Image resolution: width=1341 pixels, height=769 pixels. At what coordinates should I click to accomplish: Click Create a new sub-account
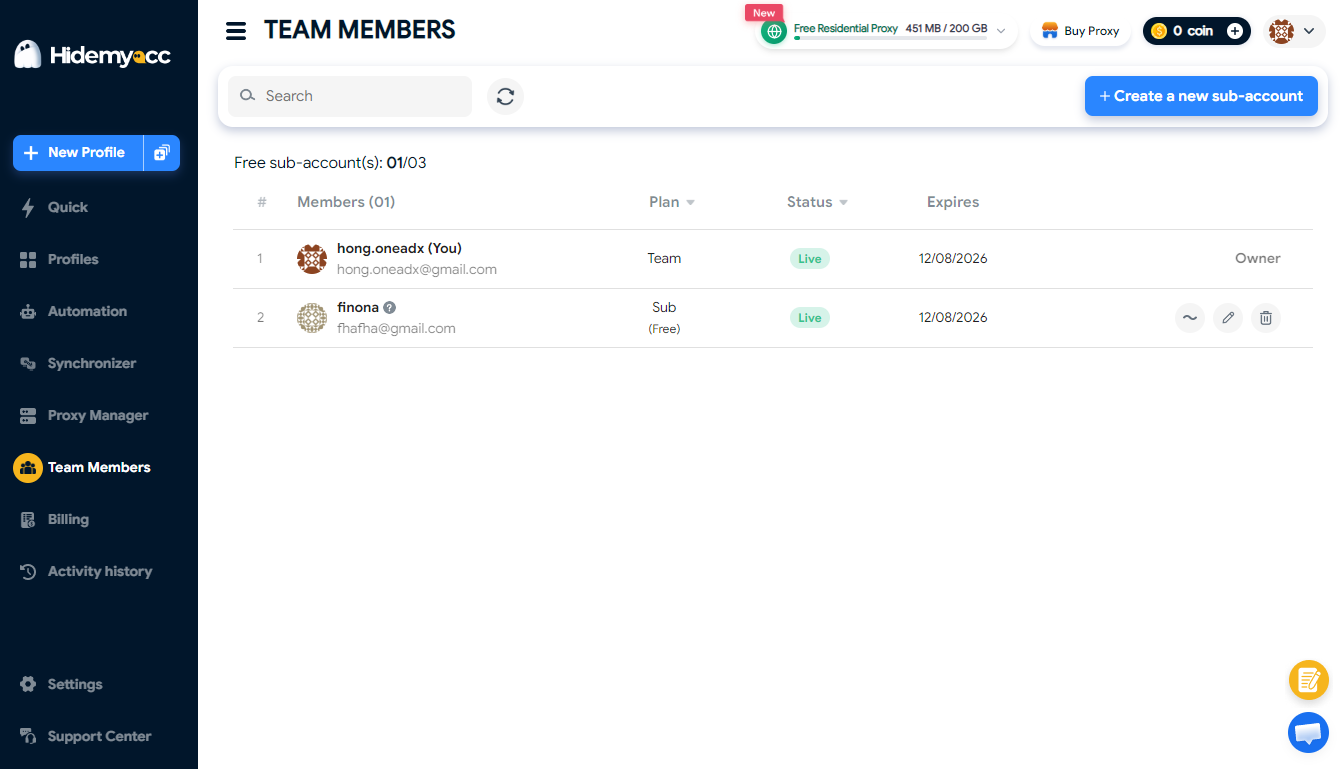coord(1201,96)
